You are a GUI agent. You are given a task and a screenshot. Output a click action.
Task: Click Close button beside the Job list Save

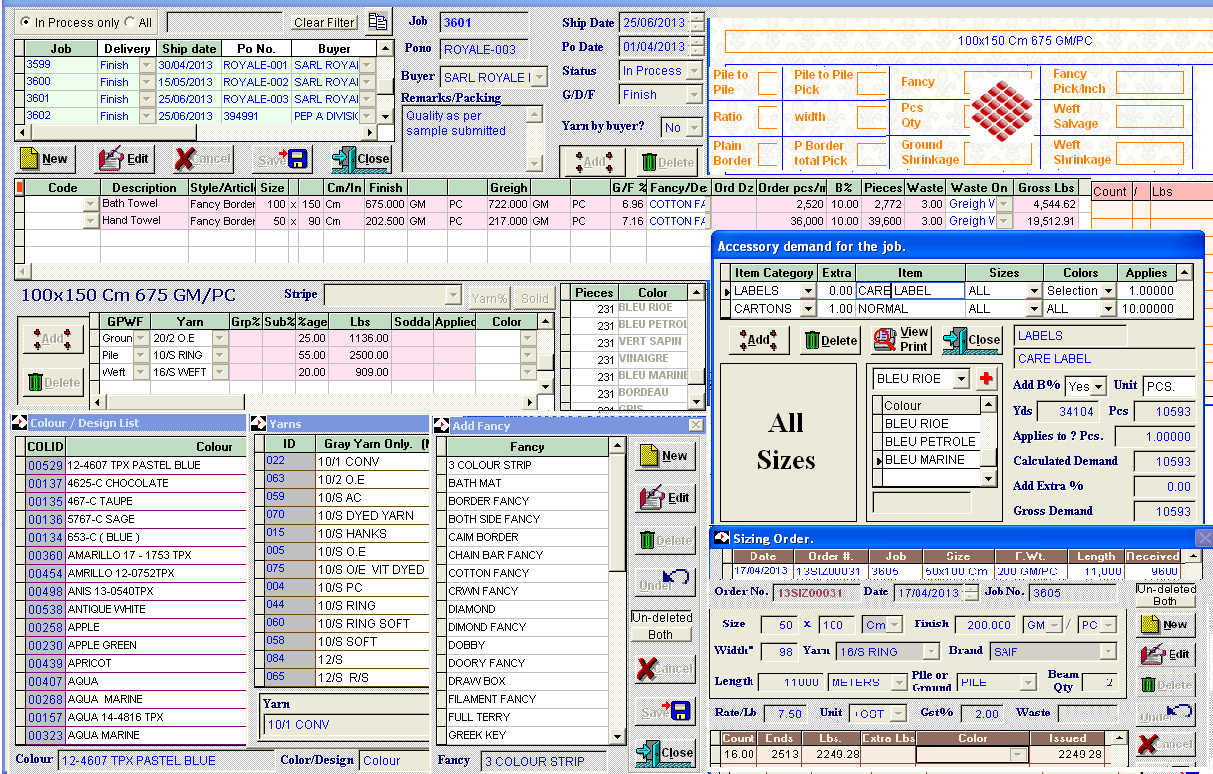tap(360, 158)
